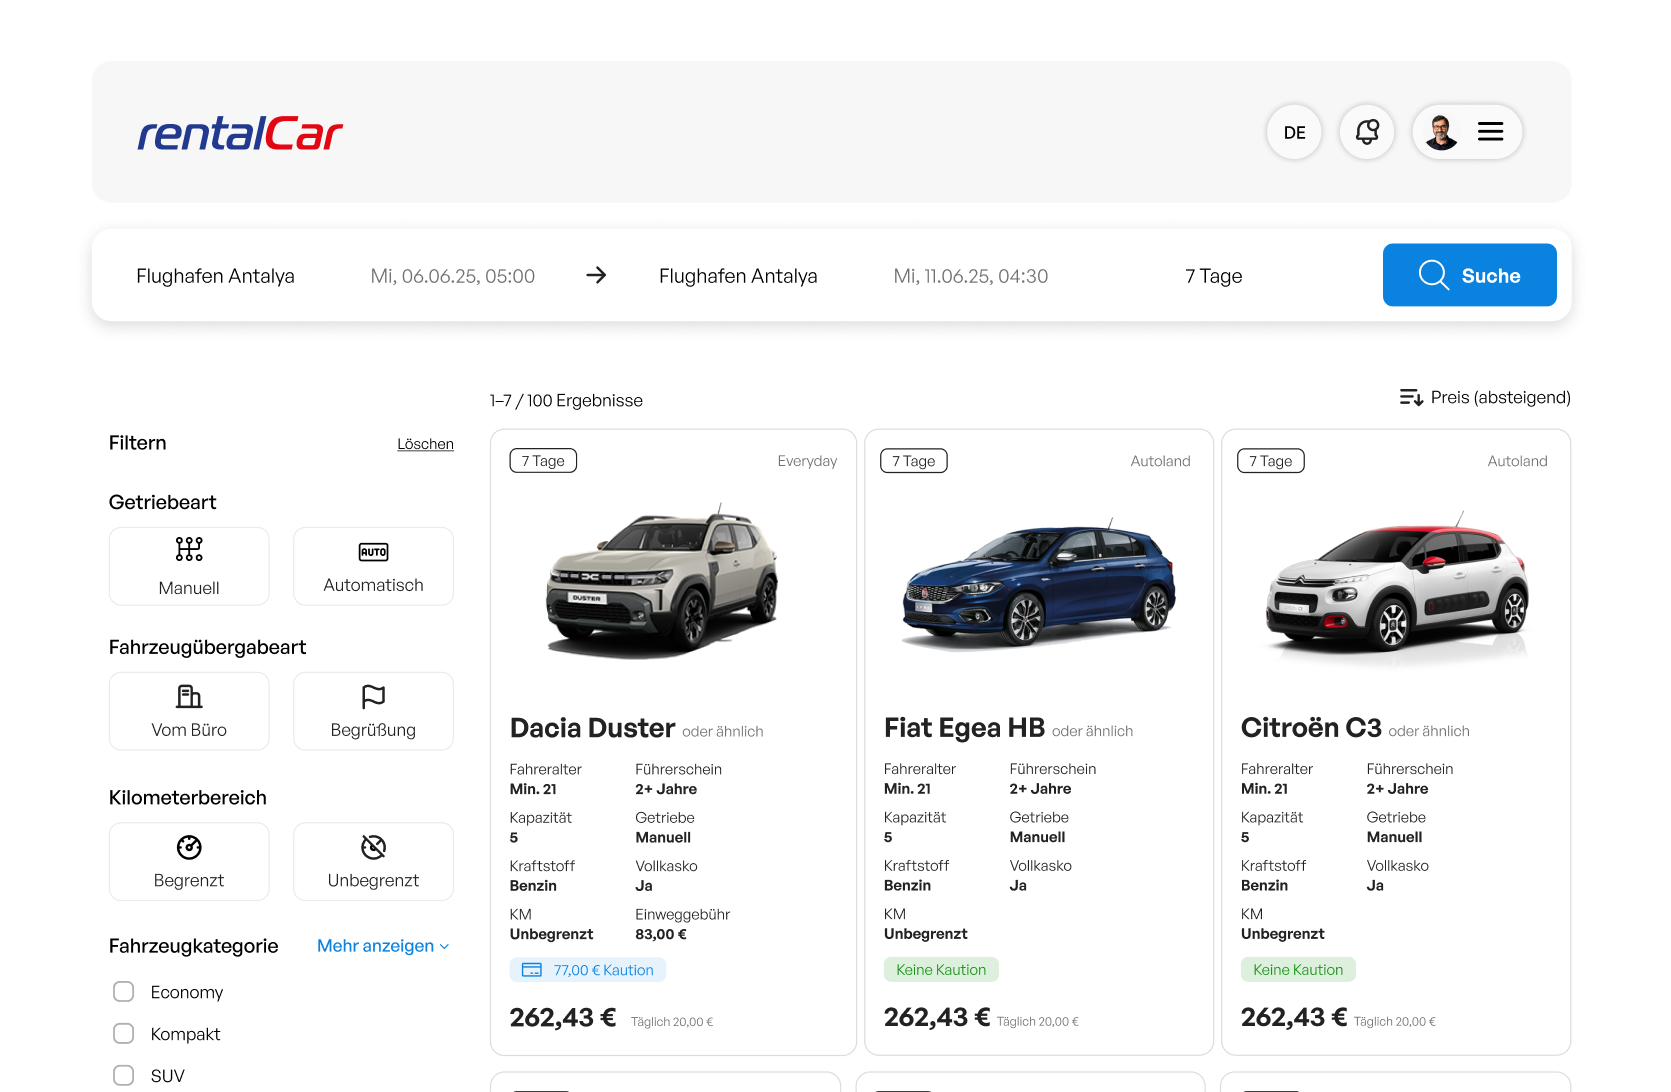Click the 262,43 € price on Dacia card
Viewport: 1671px width, 1092px height.
click(563, 1018)
